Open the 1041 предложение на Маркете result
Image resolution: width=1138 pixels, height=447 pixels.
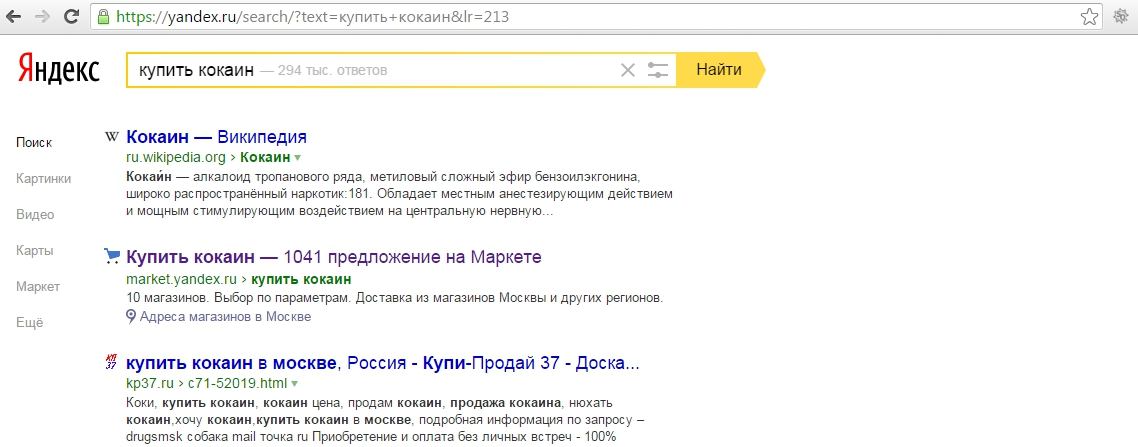tap(334, 257)
